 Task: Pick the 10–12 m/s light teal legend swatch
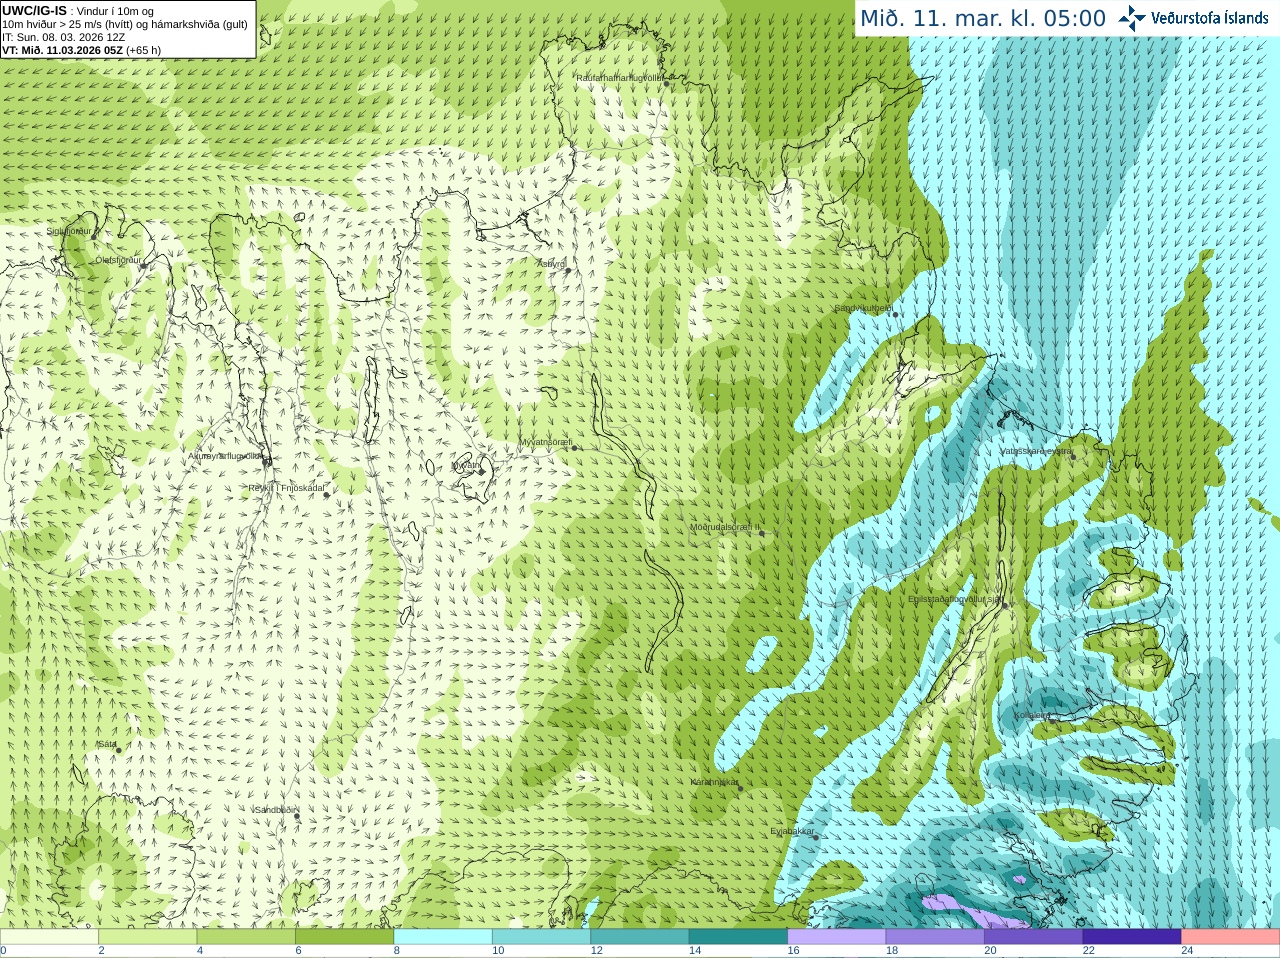(541, 937)
